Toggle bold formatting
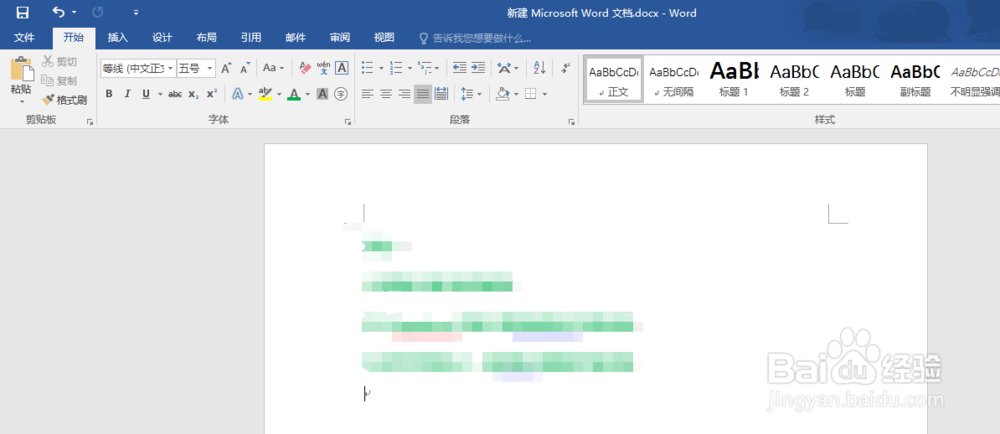This screenshot has height=434, width=1000. 109,94
